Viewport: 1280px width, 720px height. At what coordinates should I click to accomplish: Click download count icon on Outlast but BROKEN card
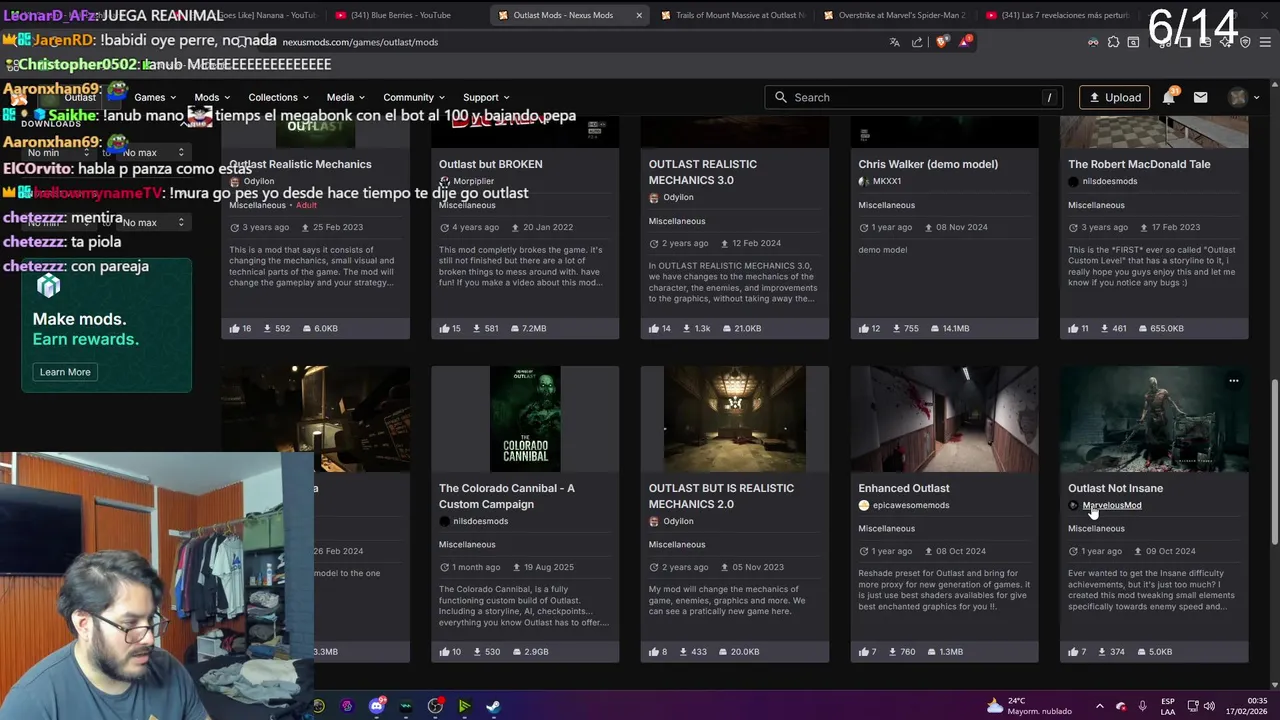(x=477, y=328)
